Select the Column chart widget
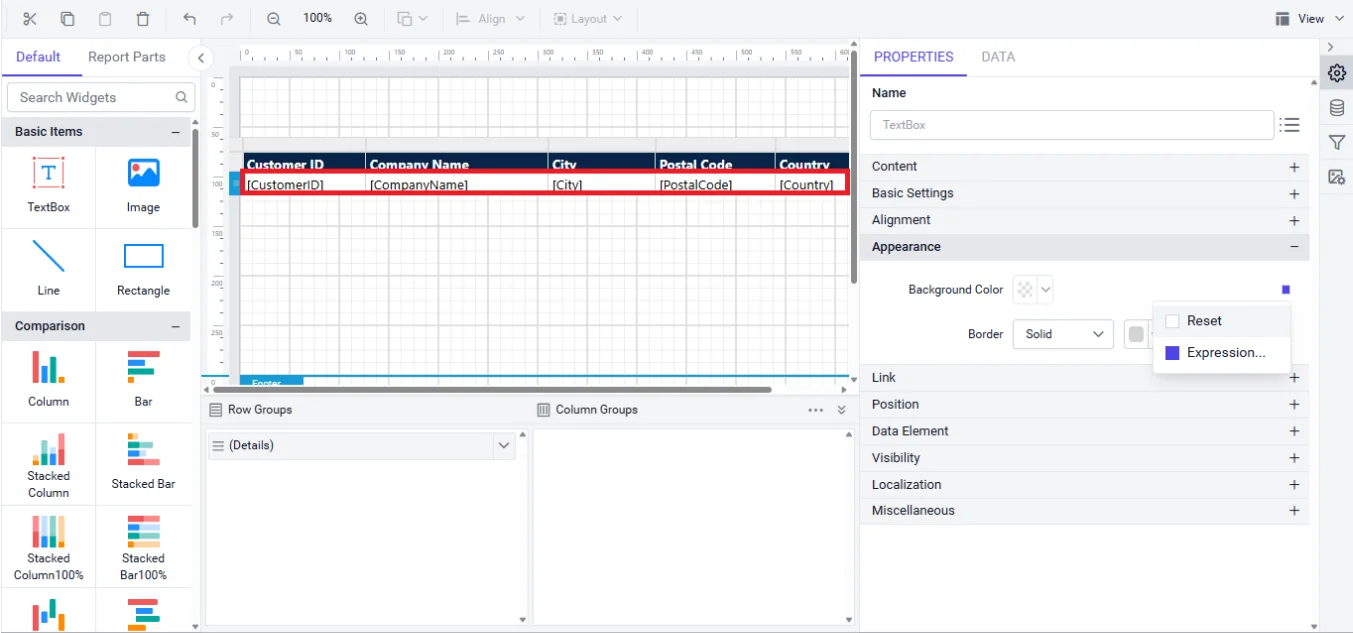1353x633 pixels. (x=49, y=379)
